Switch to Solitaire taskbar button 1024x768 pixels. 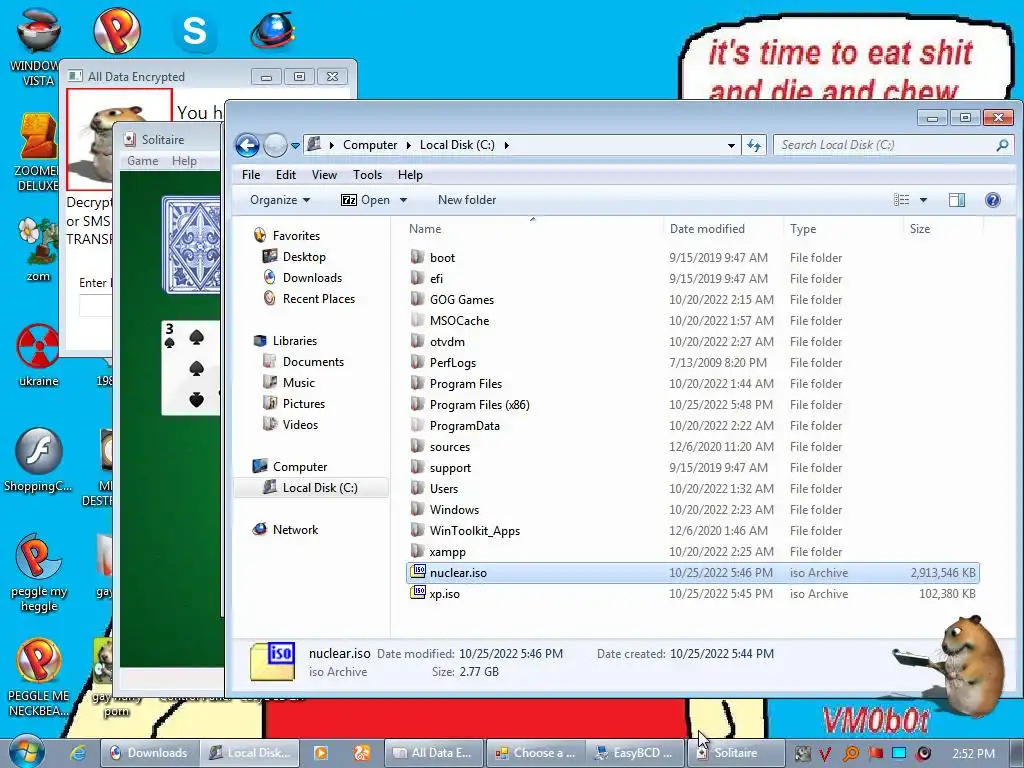(x=735, y=753)
